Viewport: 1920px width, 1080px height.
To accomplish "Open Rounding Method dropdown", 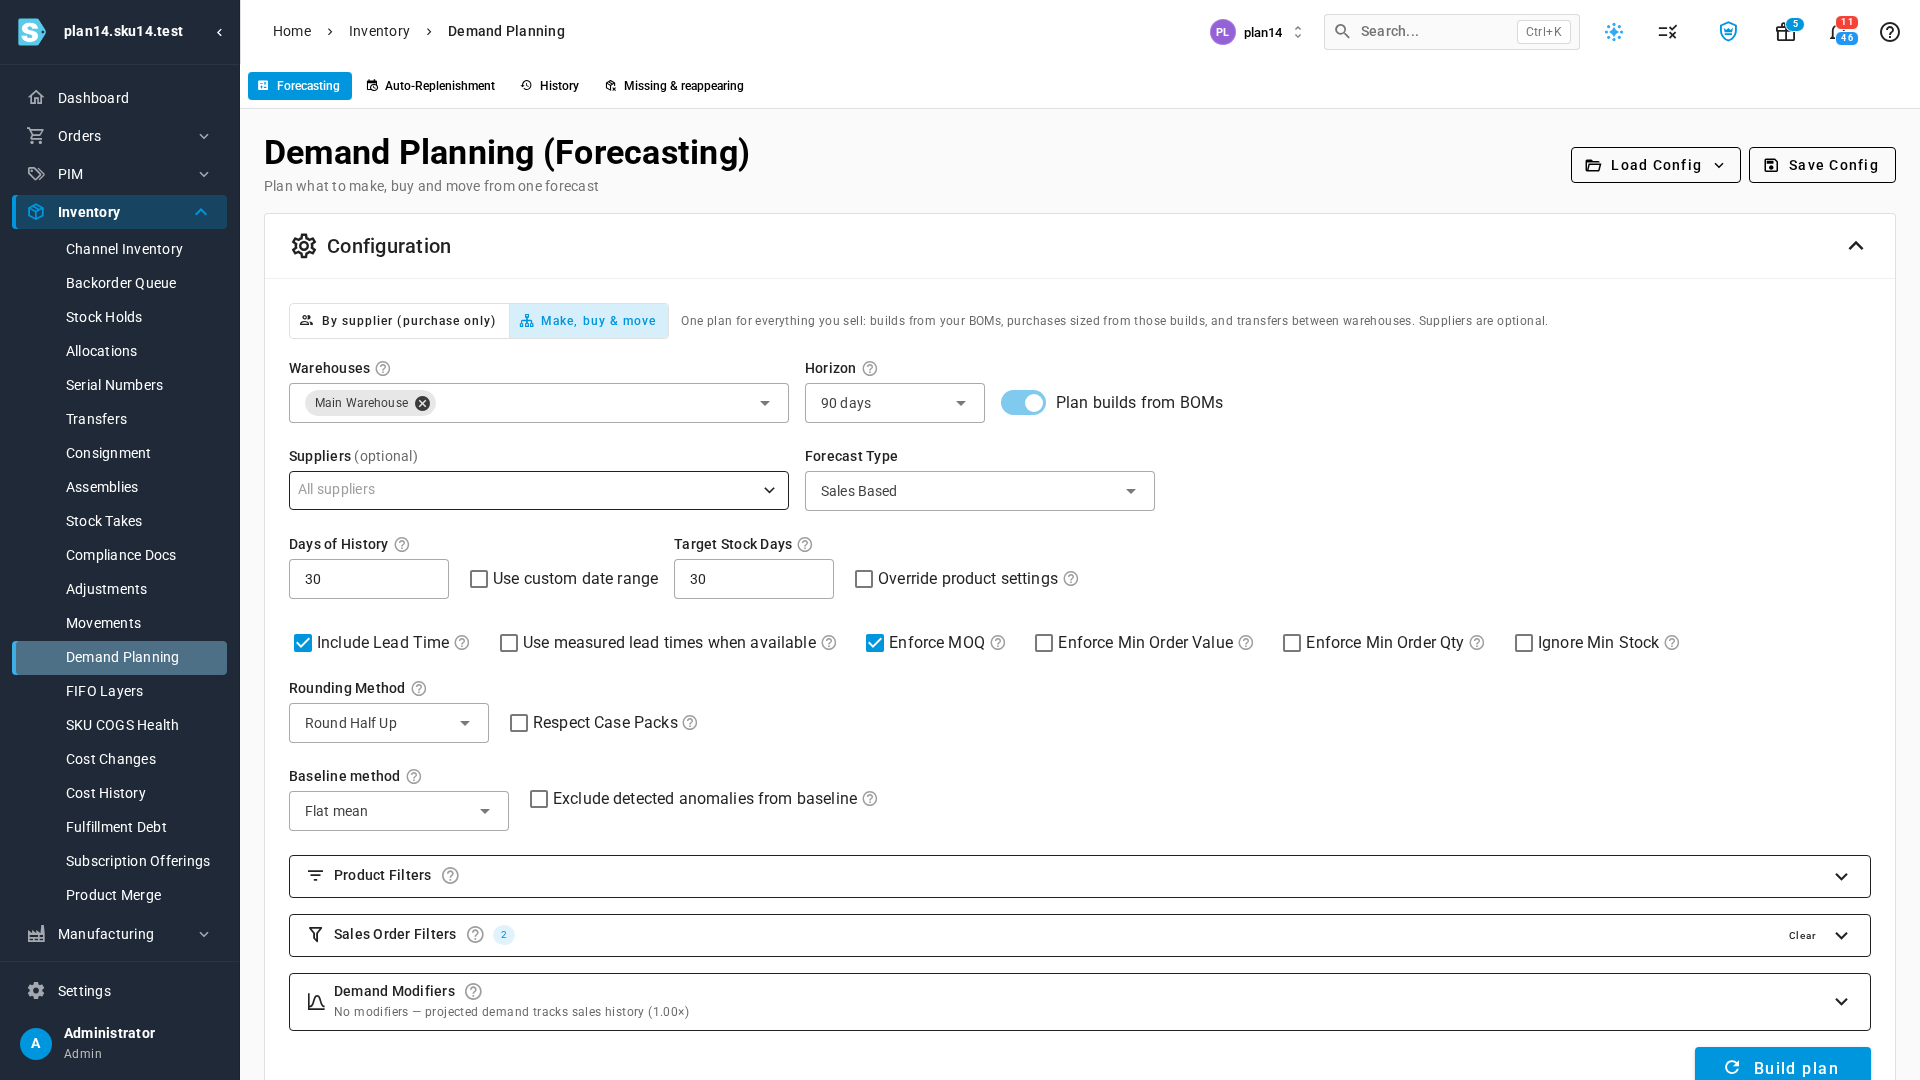I will click(x=388, y=723).
